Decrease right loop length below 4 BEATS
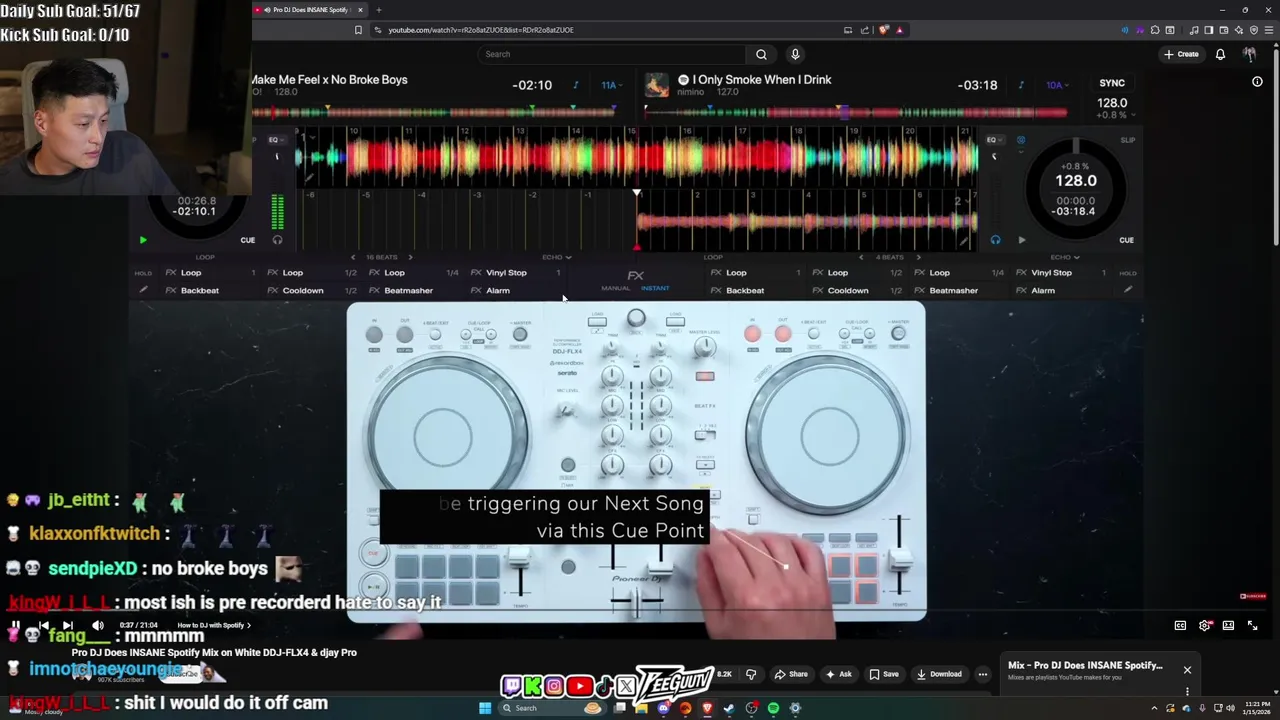Image resolution: width=1280 pixels, height=720 pixels. 861,257
